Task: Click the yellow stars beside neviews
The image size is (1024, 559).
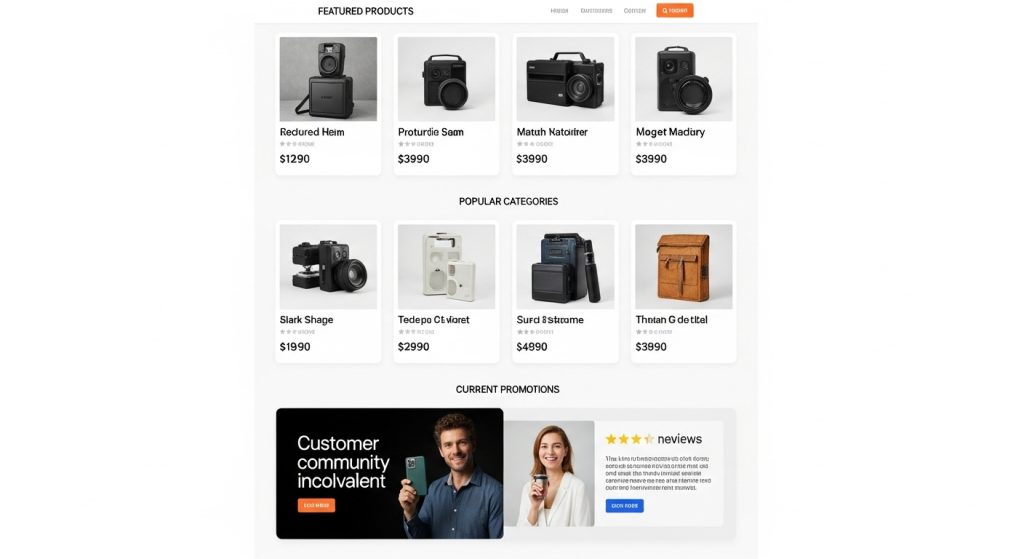Action: click(x=630, y=439)
